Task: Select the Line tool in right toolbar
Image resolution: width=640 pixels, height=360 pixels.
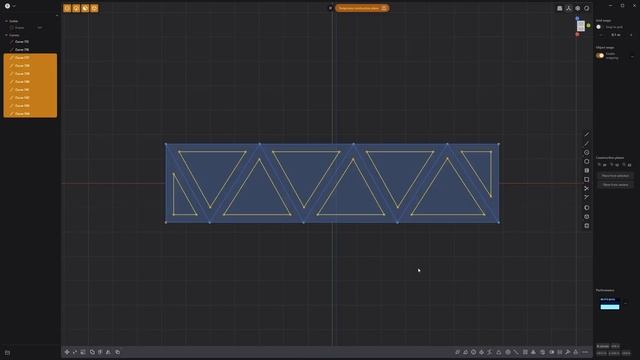Action: point(587,134)
